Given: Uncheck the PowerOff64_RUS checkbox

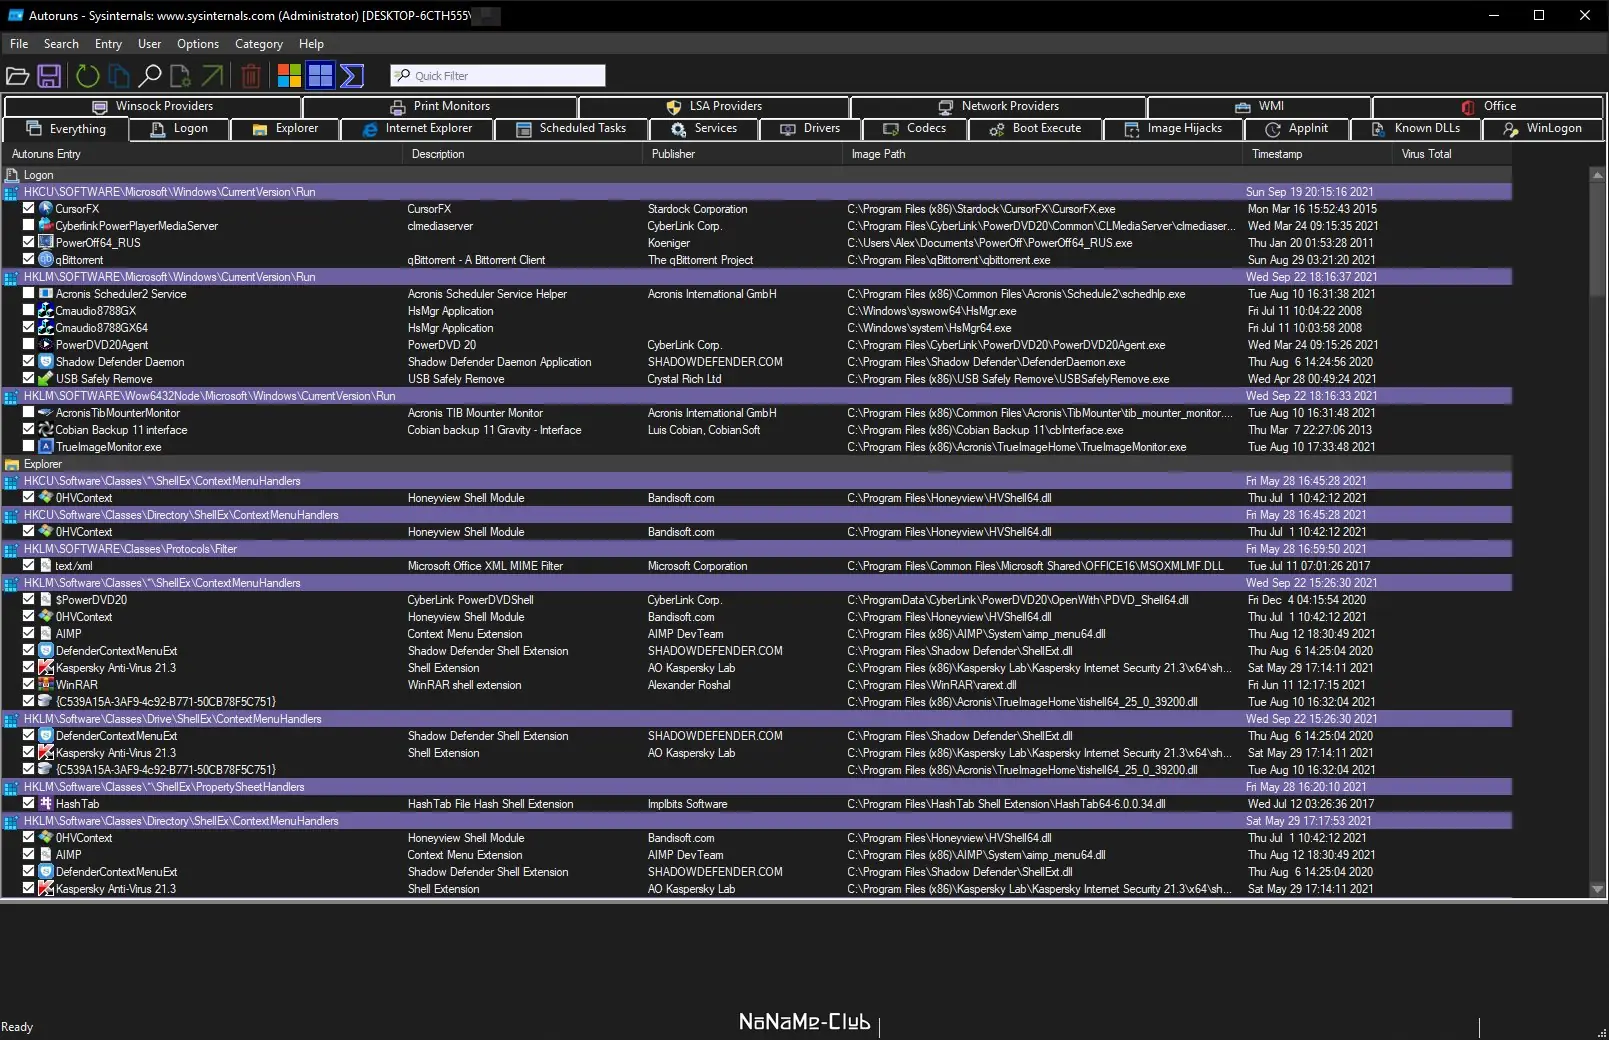Looking at the screenshot, I should (28, 243).
